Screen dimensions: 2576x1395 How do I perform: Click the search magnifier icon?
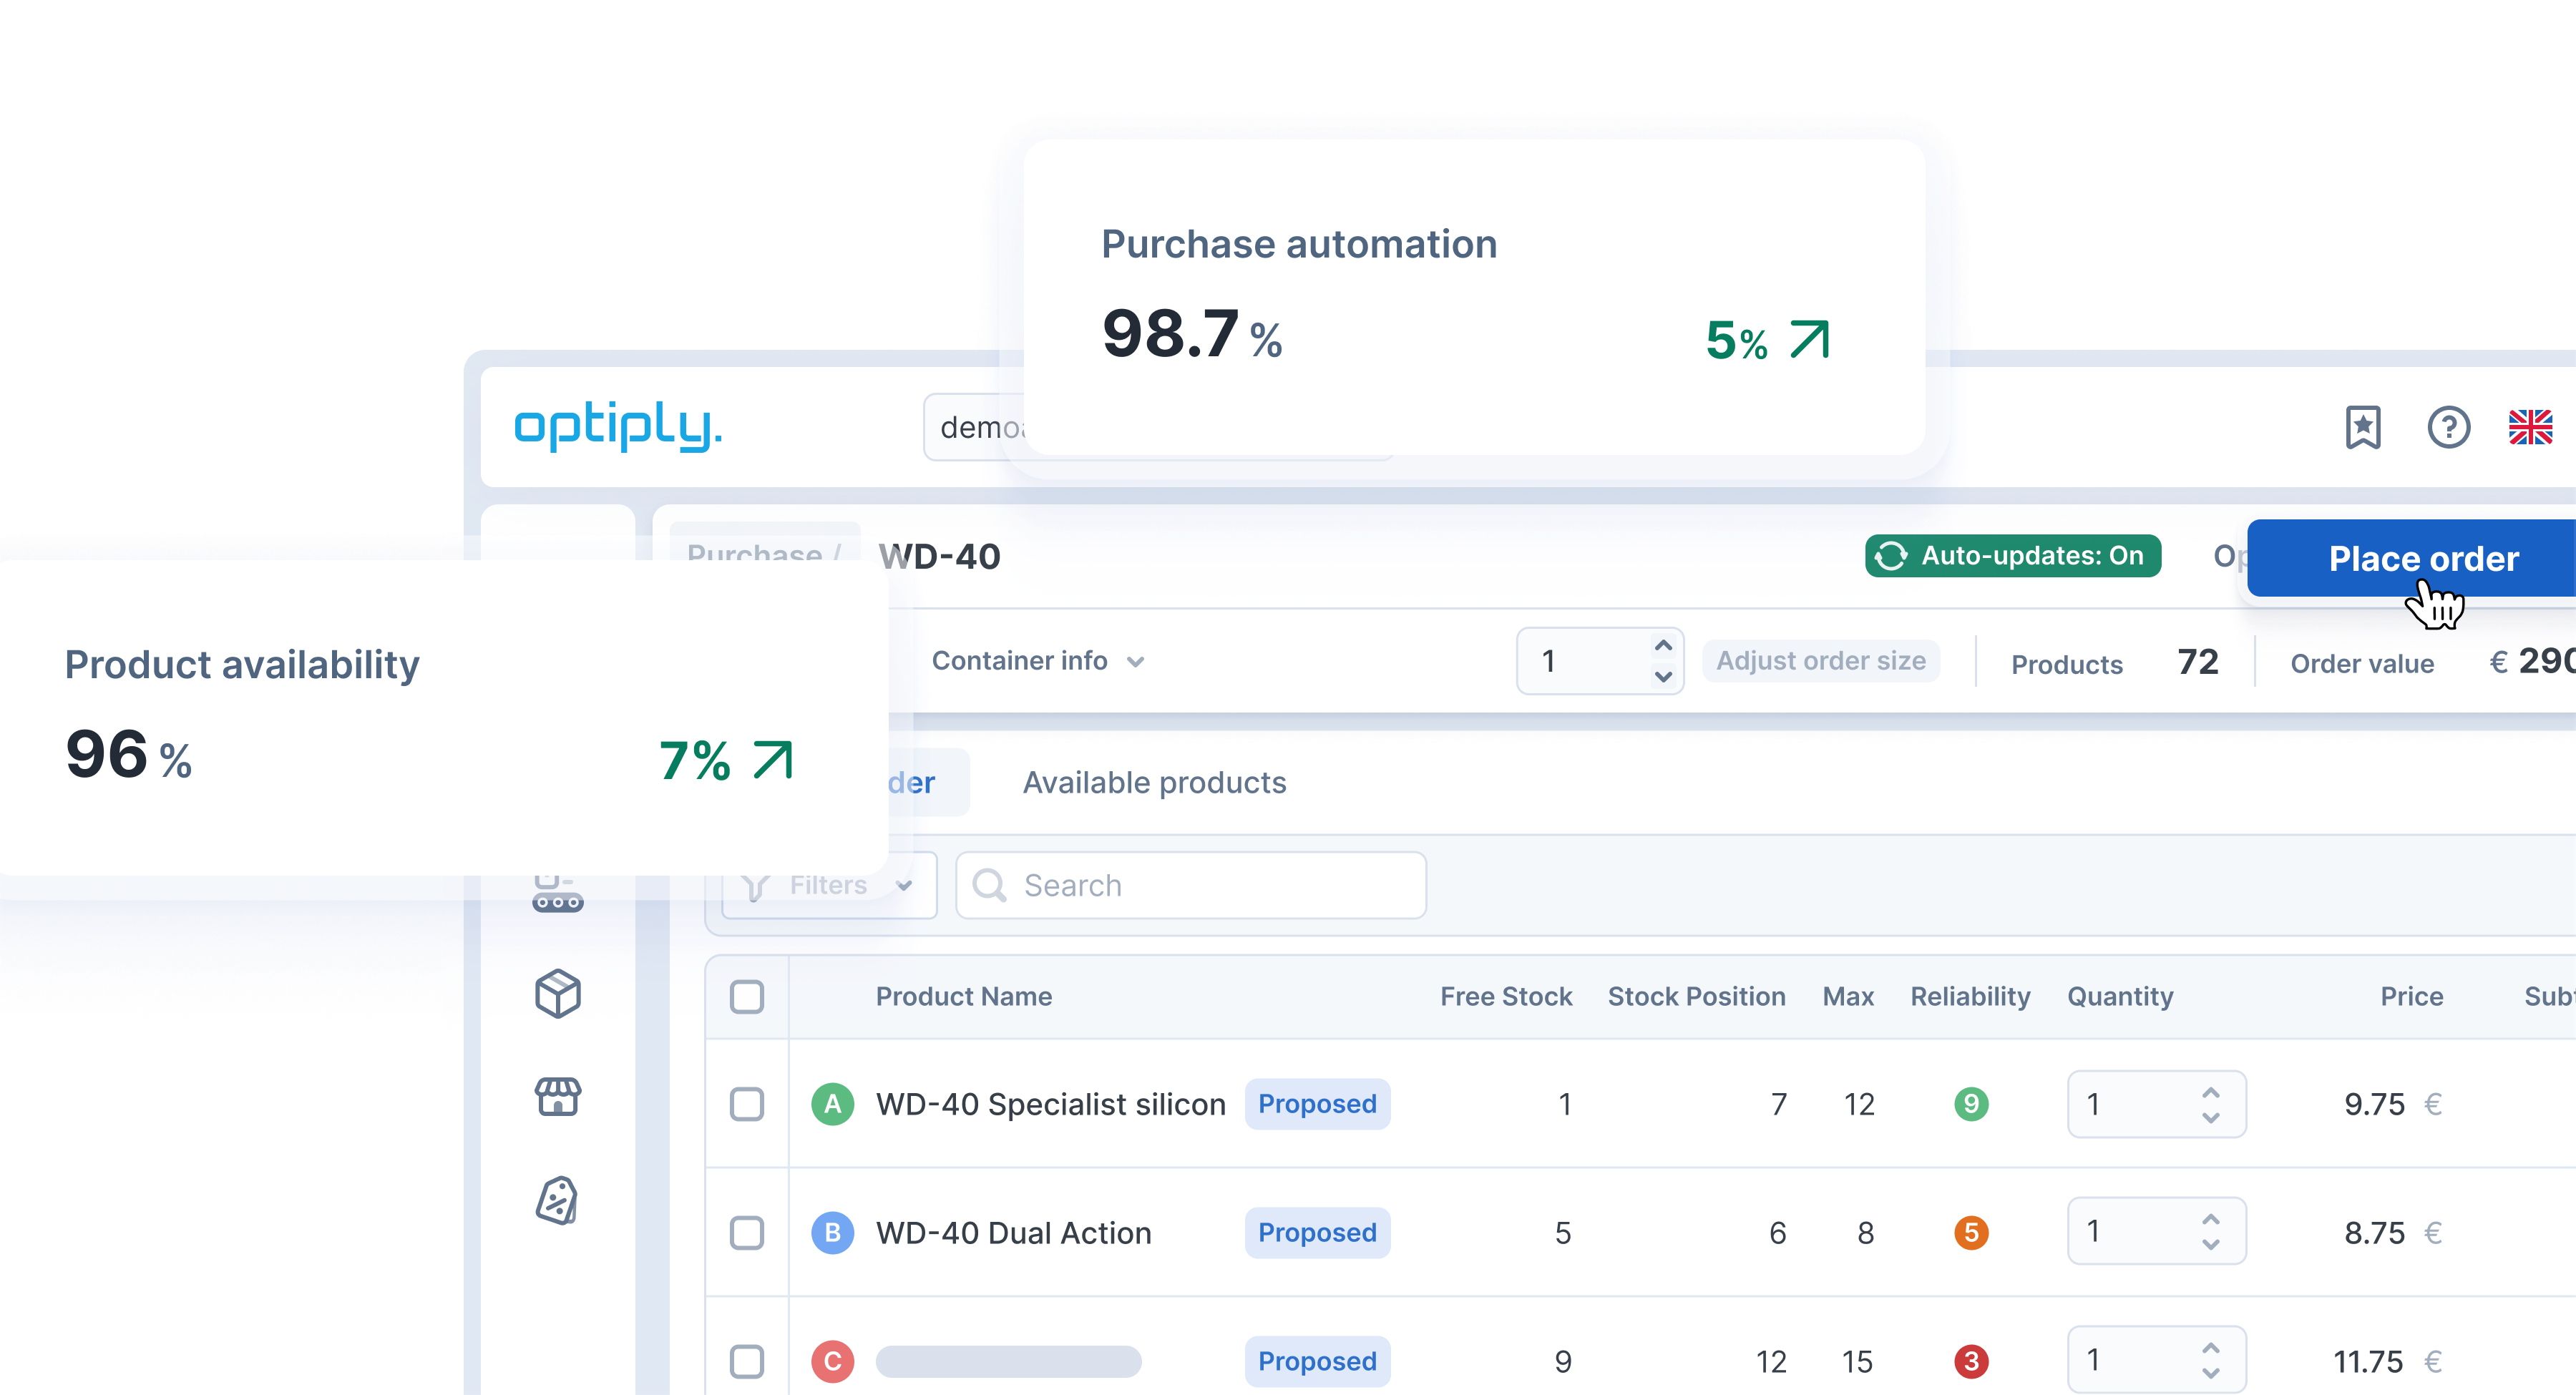[989, 884]
